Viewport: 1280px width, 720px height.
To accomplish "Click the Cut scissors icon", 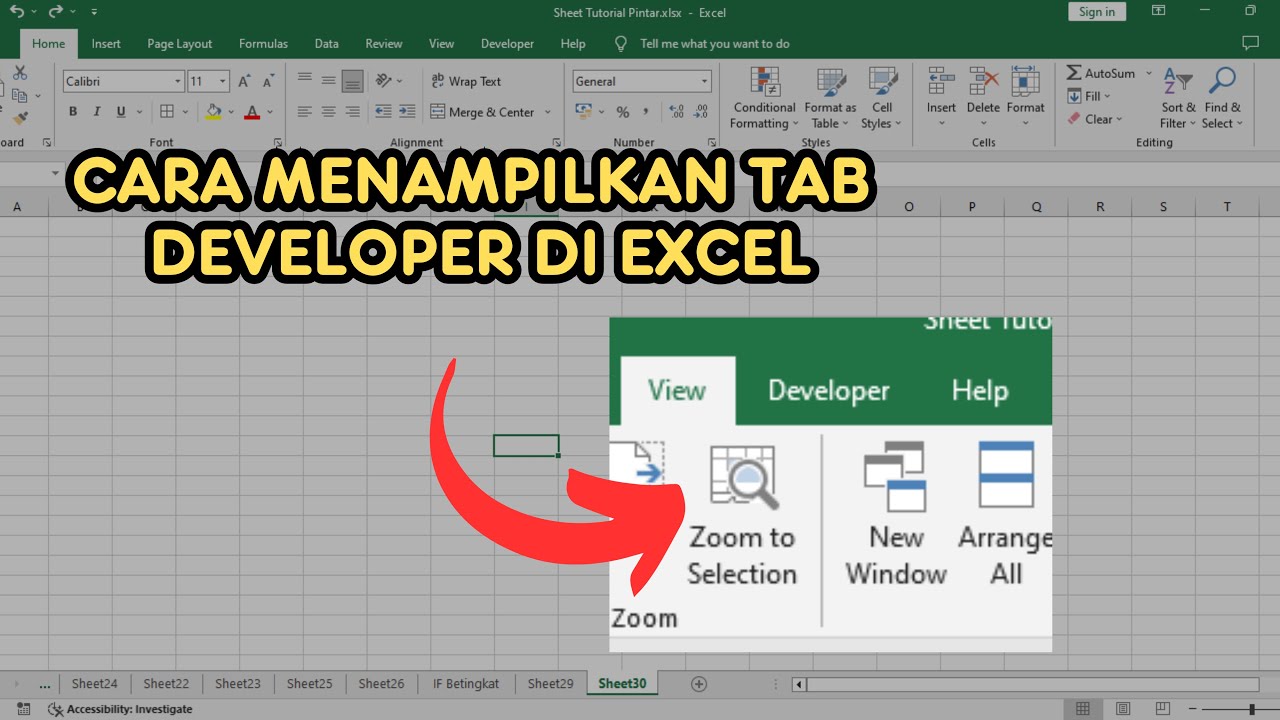I will [20, 73].
